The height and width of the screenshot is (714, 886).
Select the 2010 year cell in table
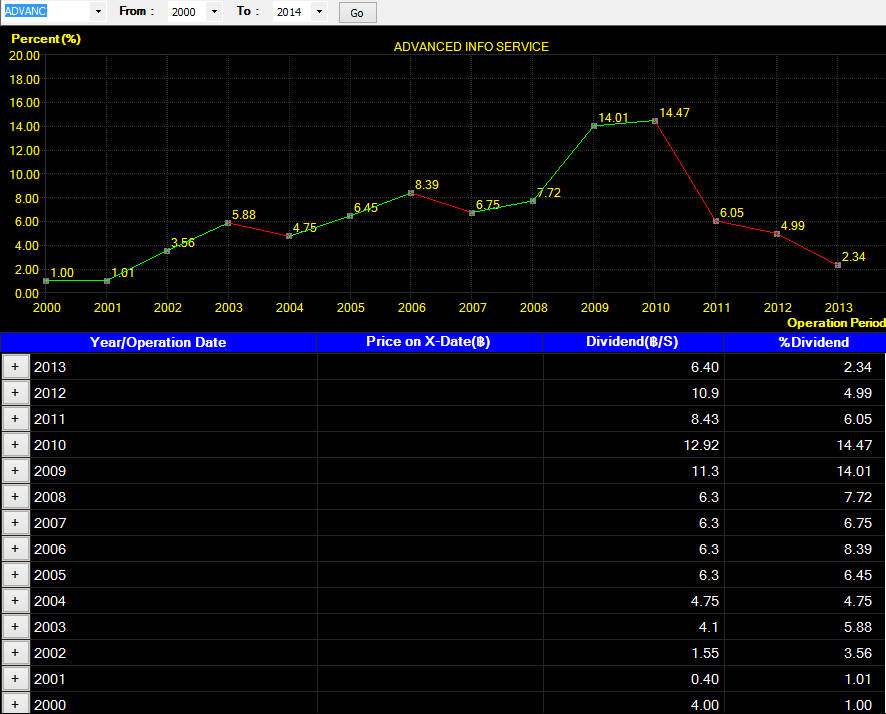(173, 445)
